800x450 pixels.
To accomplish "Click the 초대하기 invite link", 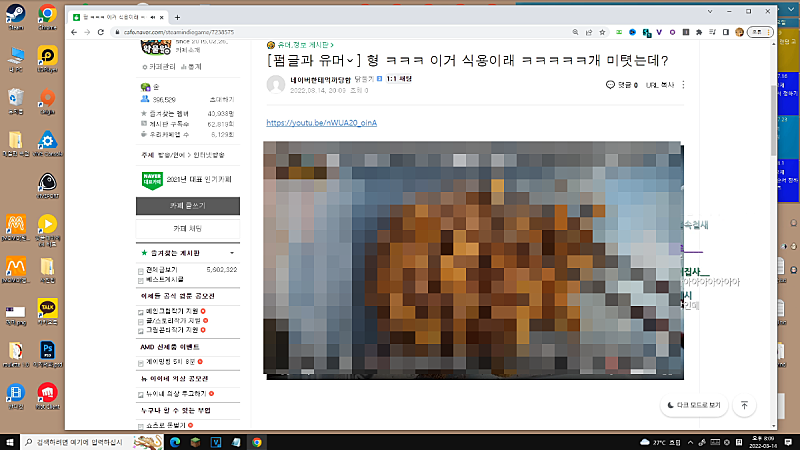I will click(x=222, y=99).
